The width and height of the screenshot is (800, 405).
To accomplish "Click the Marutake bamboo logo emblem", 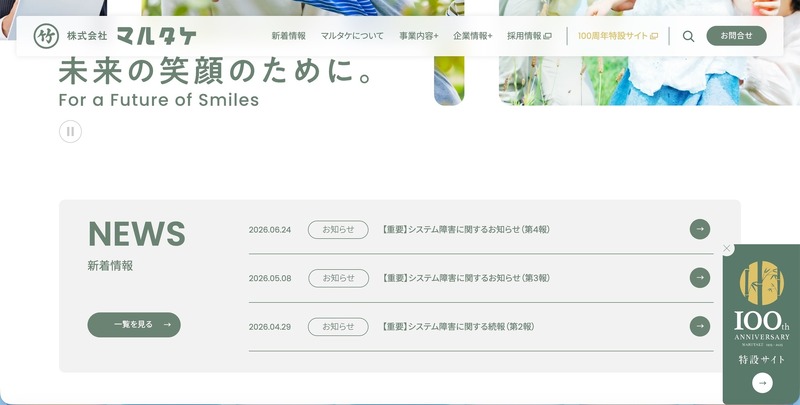I will tap(46, 36).
